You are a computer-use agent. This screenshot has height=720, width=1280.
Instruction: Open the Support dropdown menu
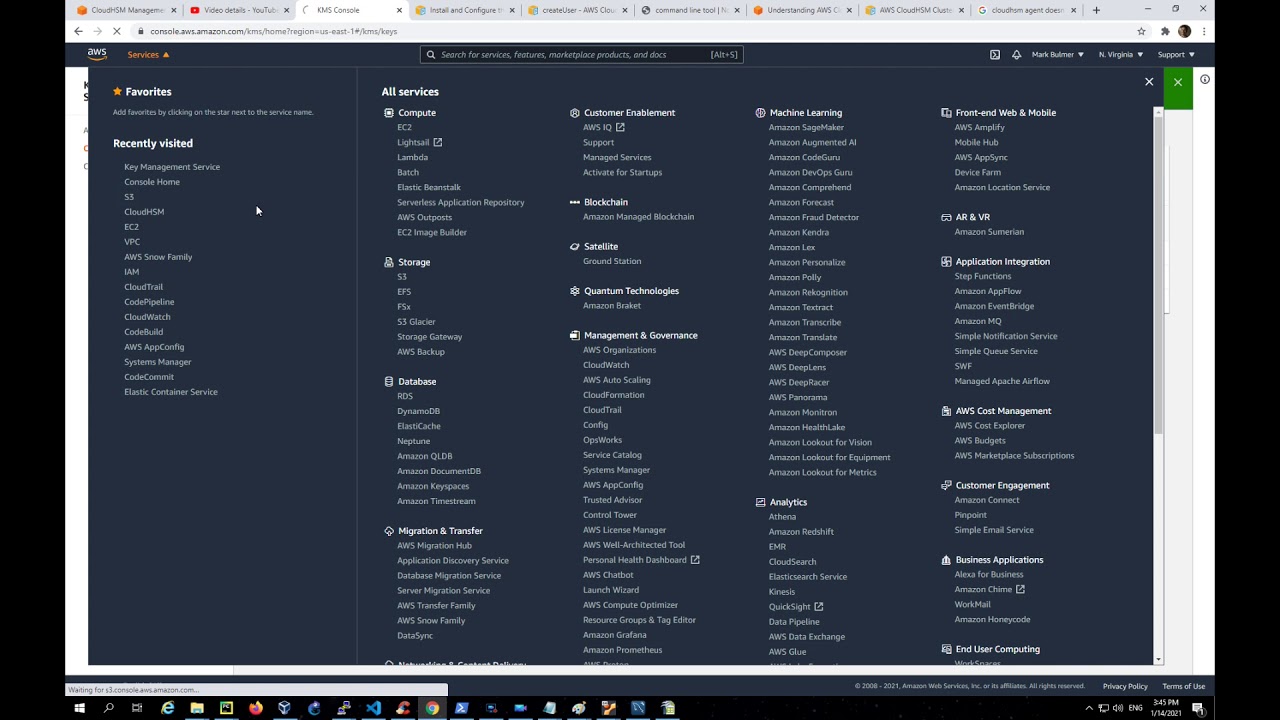point(1176,55)
